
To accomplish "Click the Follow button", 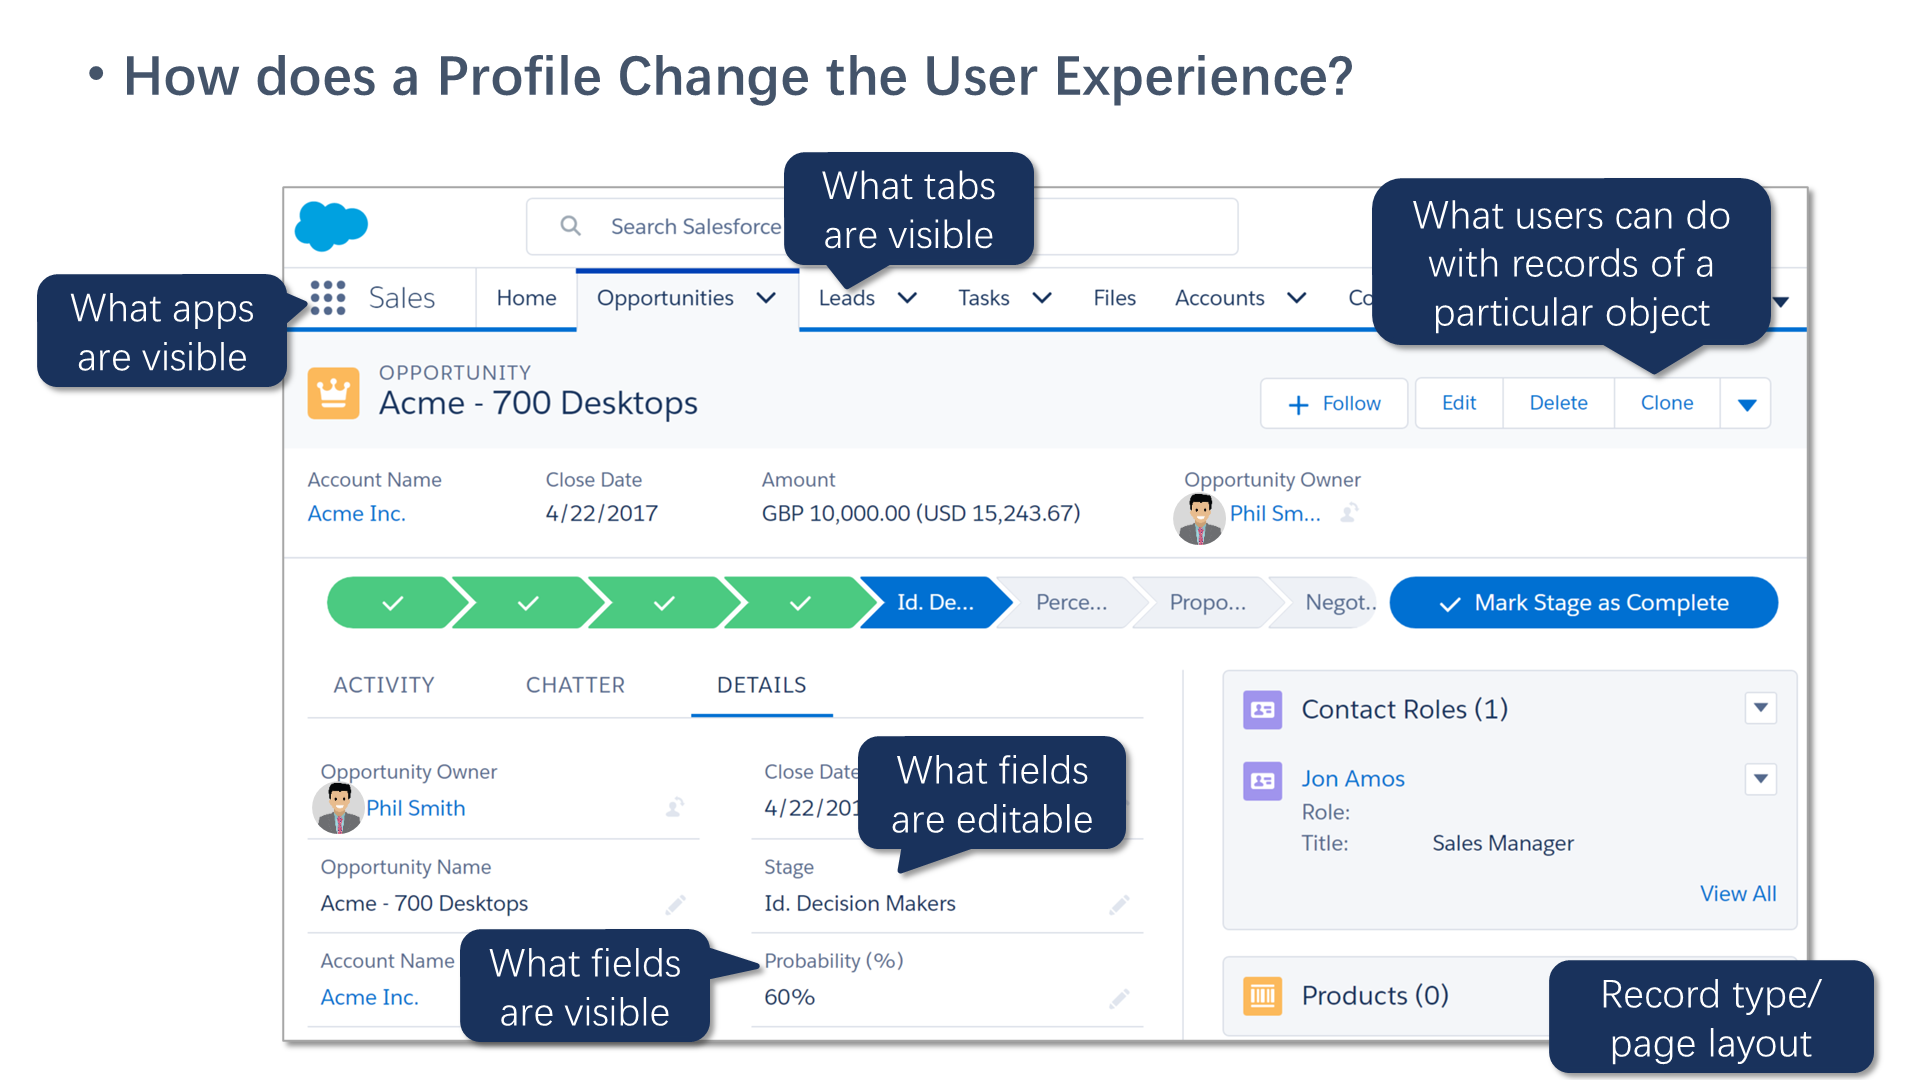I will pyautogui.click(x=1334, y=404).
